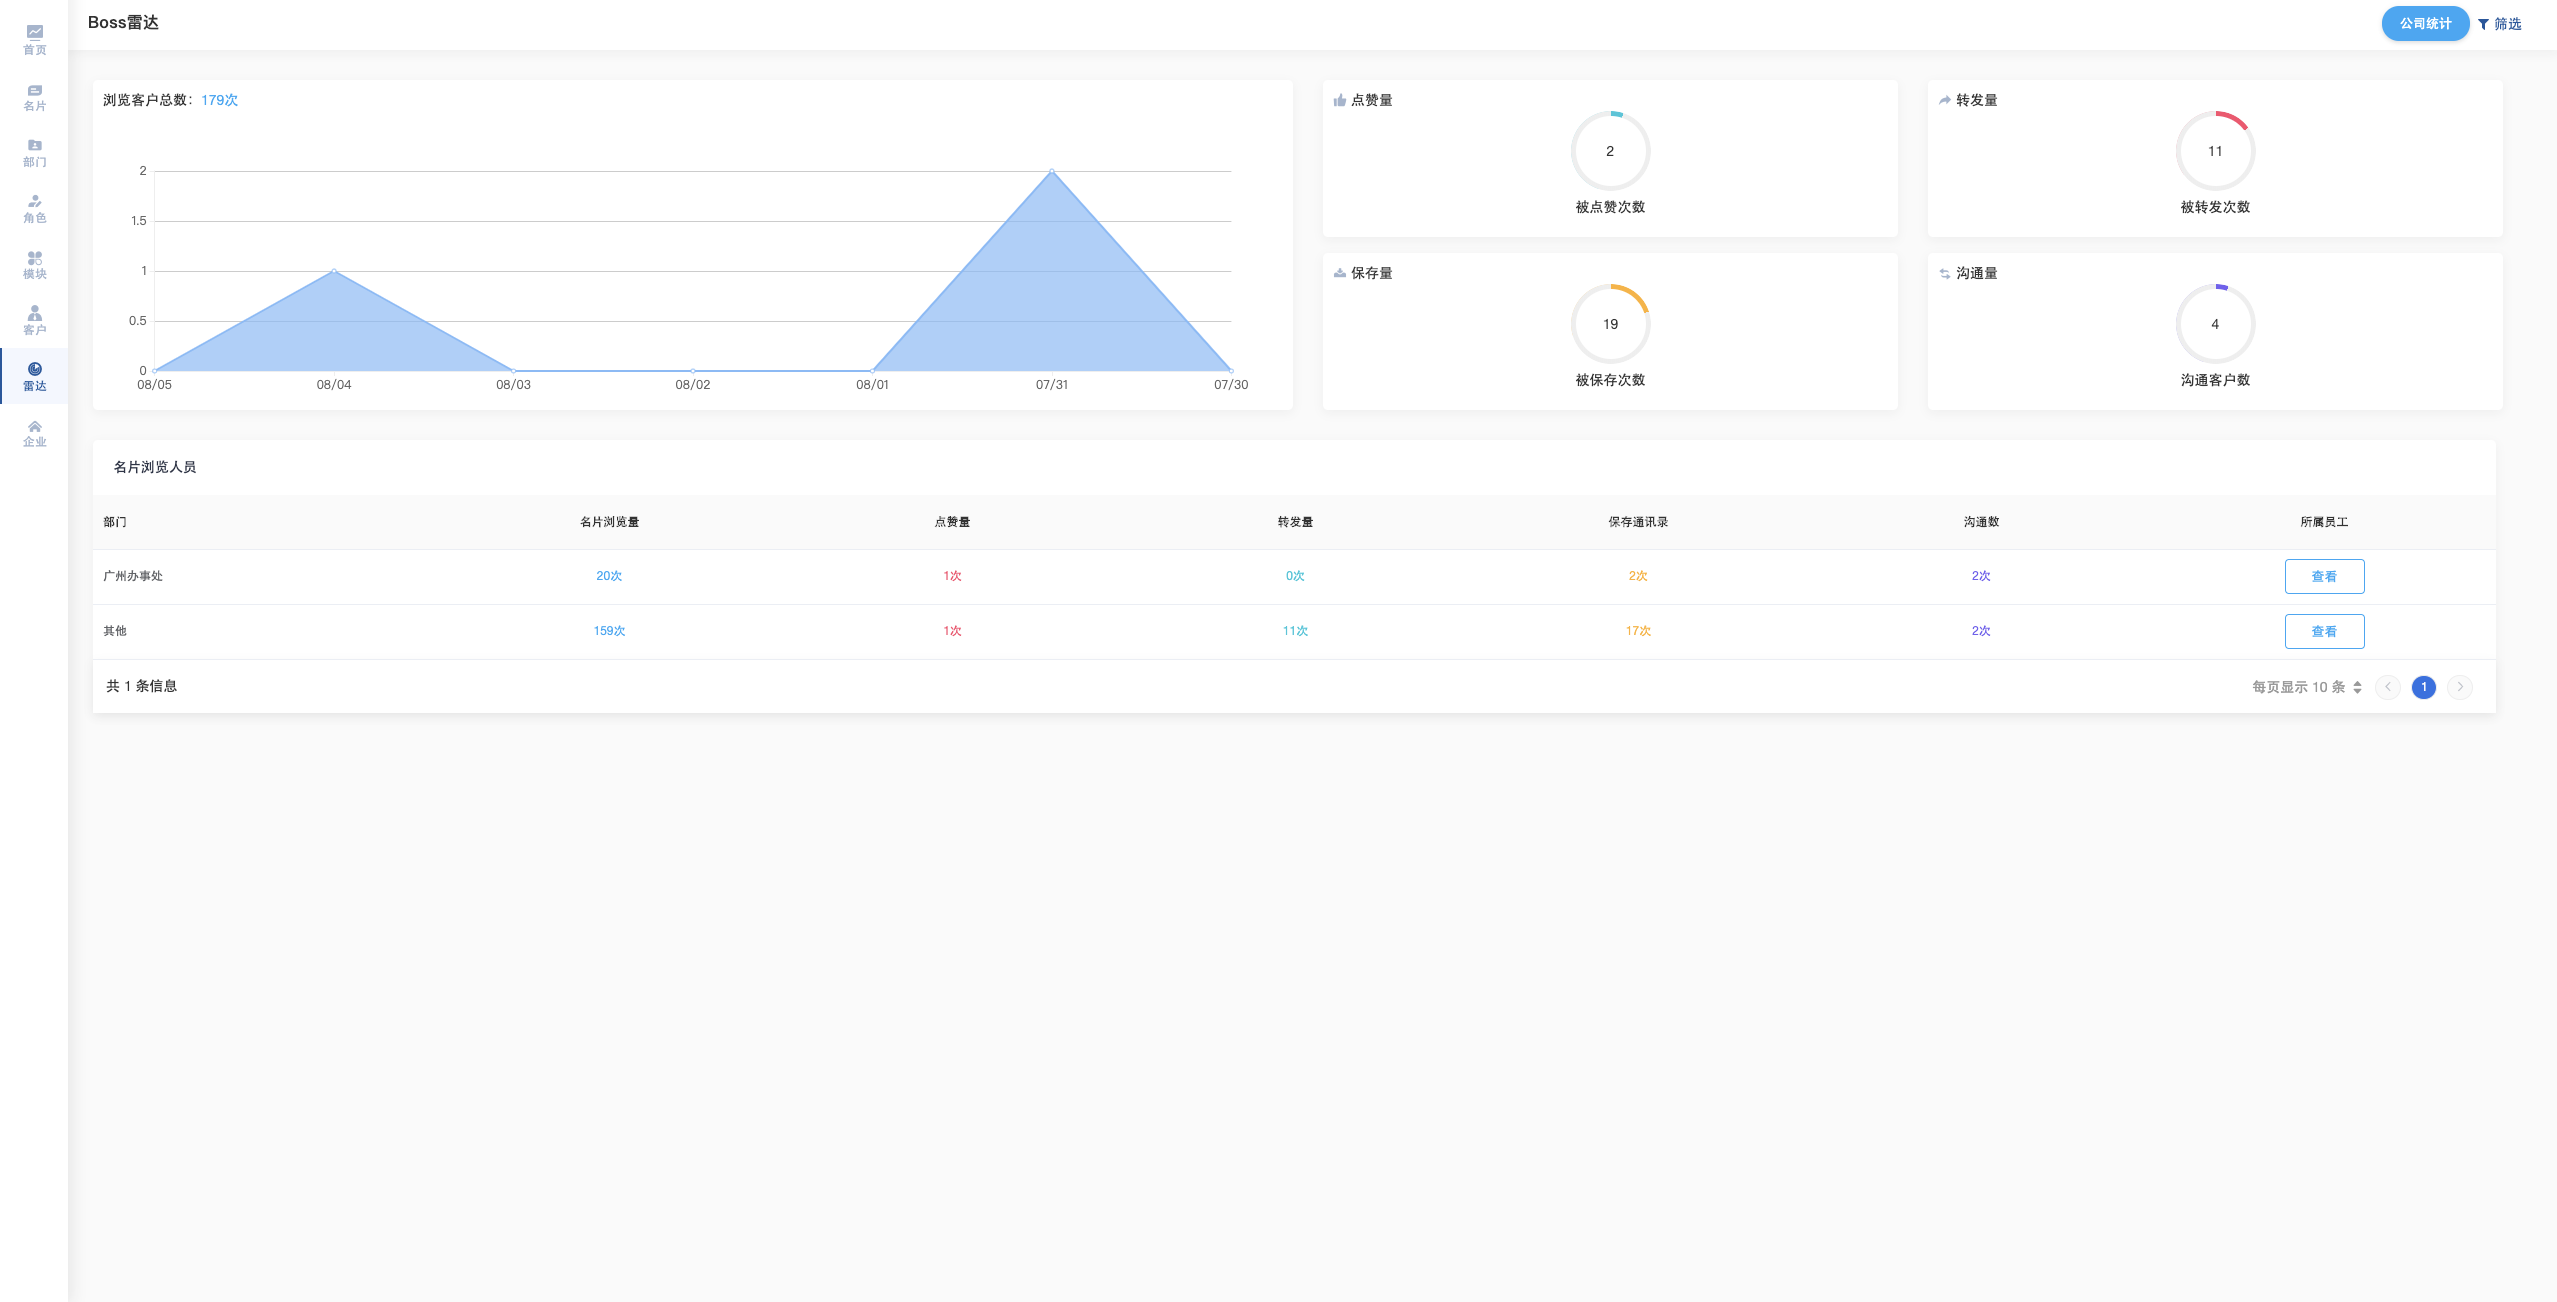
Task: Click the 沟通客户数 ring gauge showing 4
Action: click(2215, 324)
